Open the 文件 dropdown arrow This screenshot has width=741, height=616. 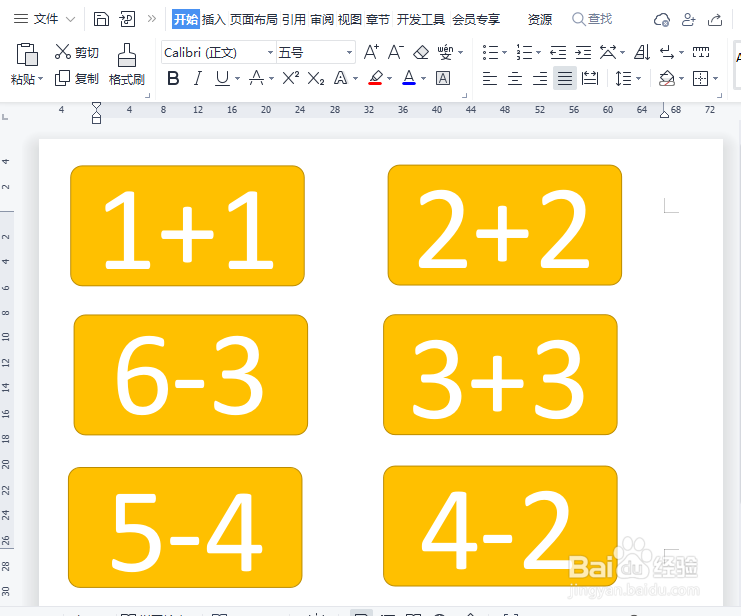(x=70, y=19)
